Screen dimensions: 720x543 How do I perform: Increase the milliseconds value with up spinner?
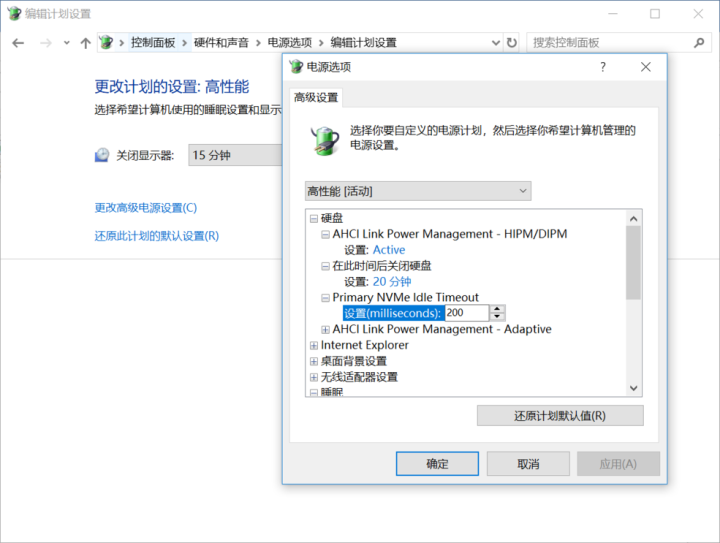pos(497,309)
